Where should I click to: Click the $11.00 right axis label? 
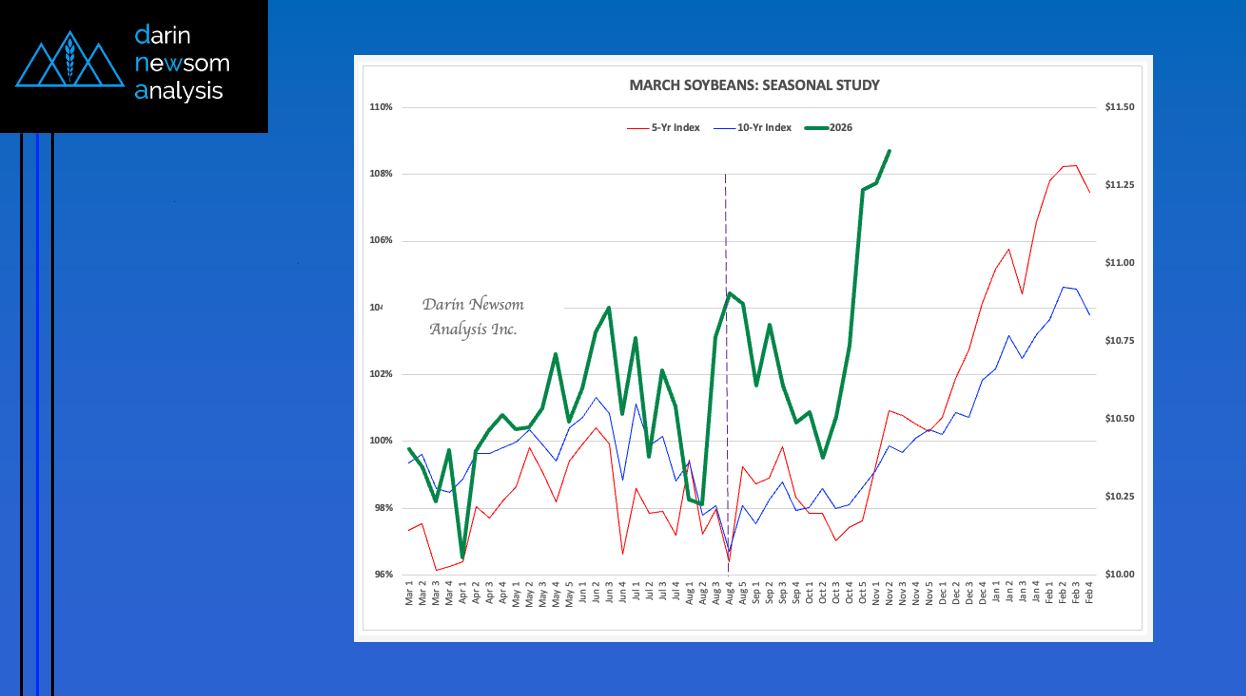1119,263
